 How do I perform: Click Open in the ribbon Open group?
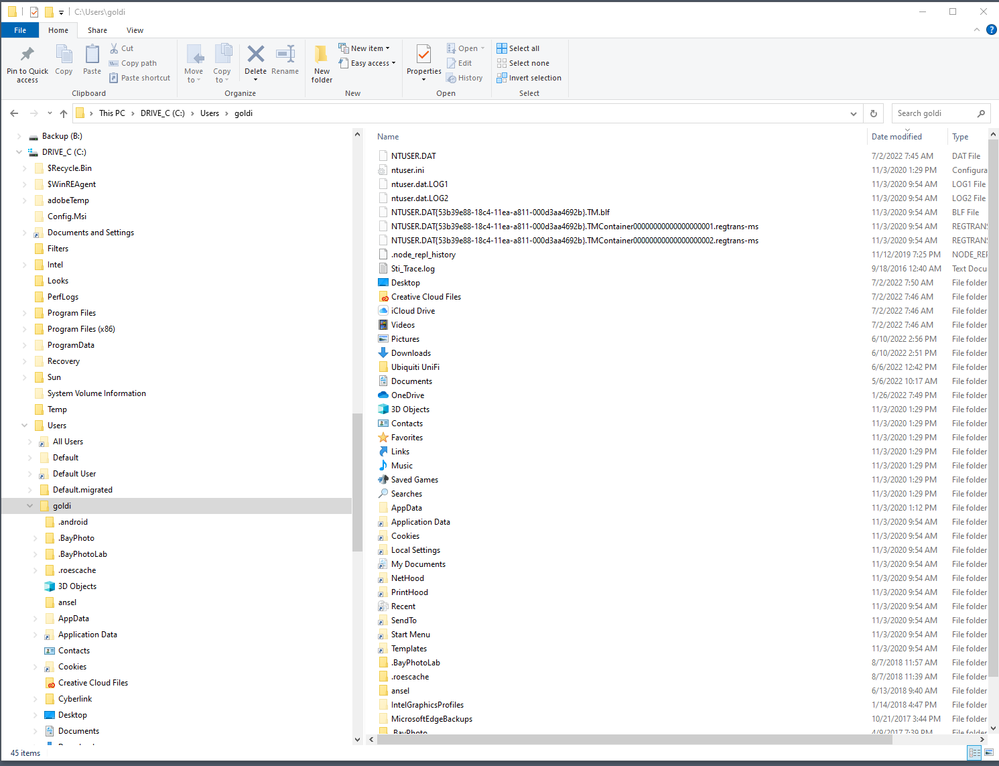(468, 48)
